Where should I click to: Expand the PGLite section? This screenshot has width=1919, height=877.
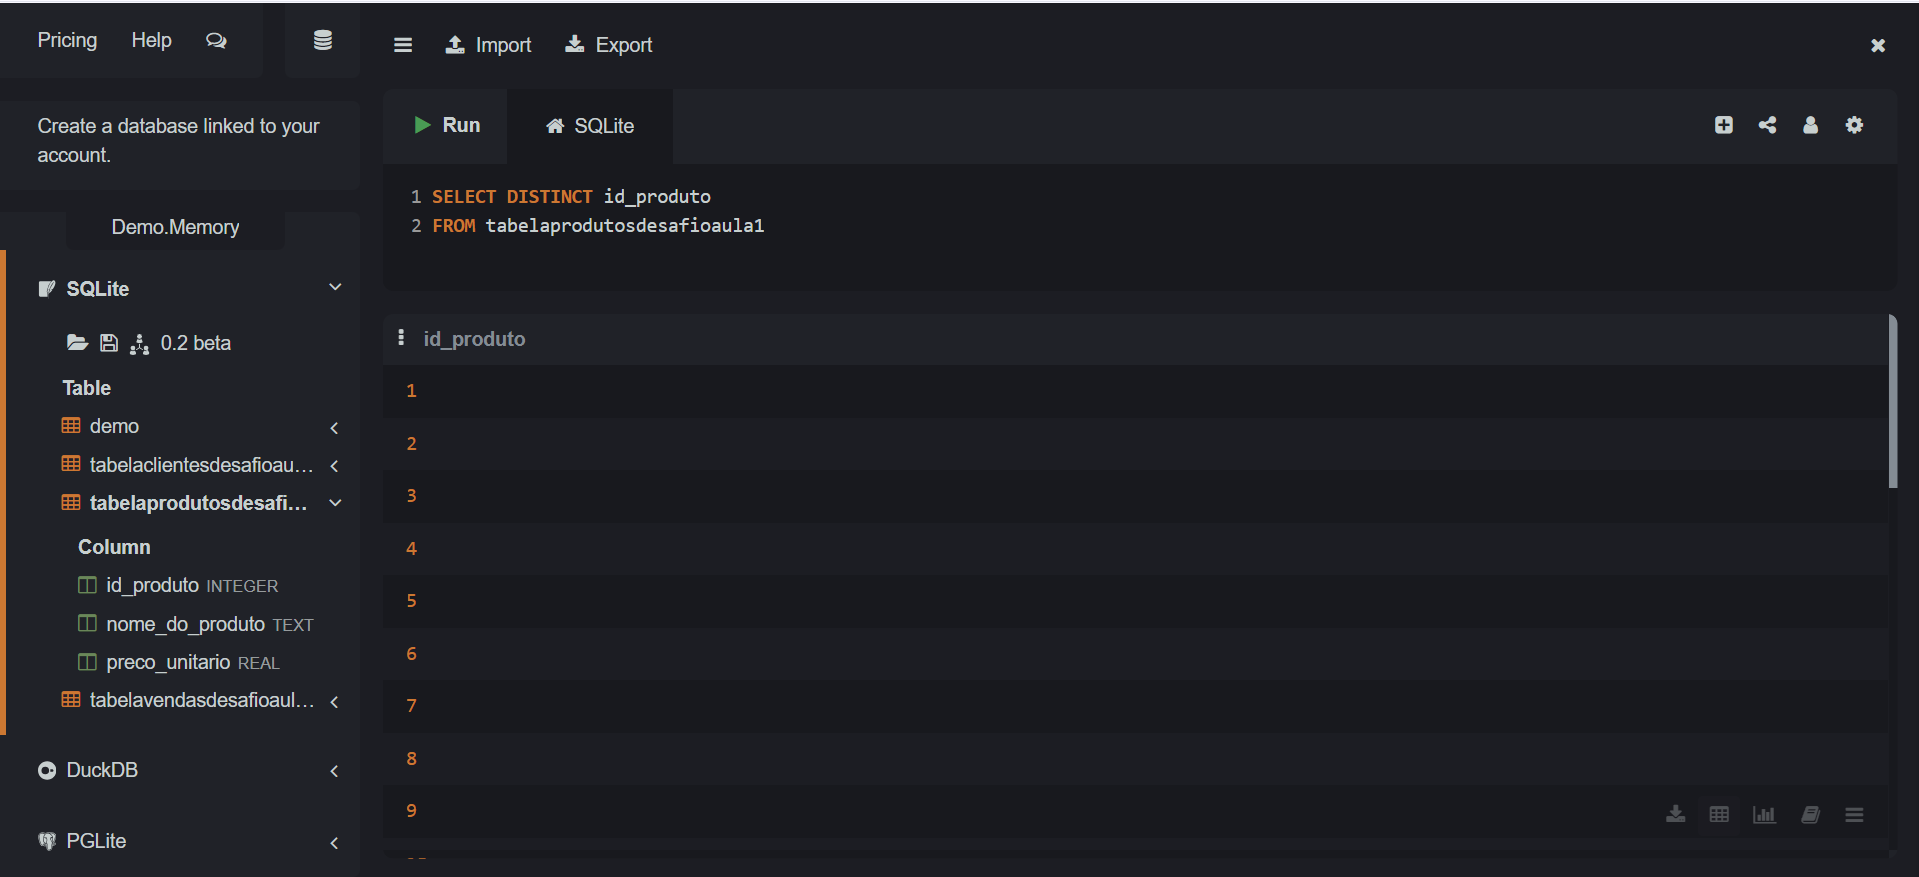pyautogui.click(x=334, y=842)
